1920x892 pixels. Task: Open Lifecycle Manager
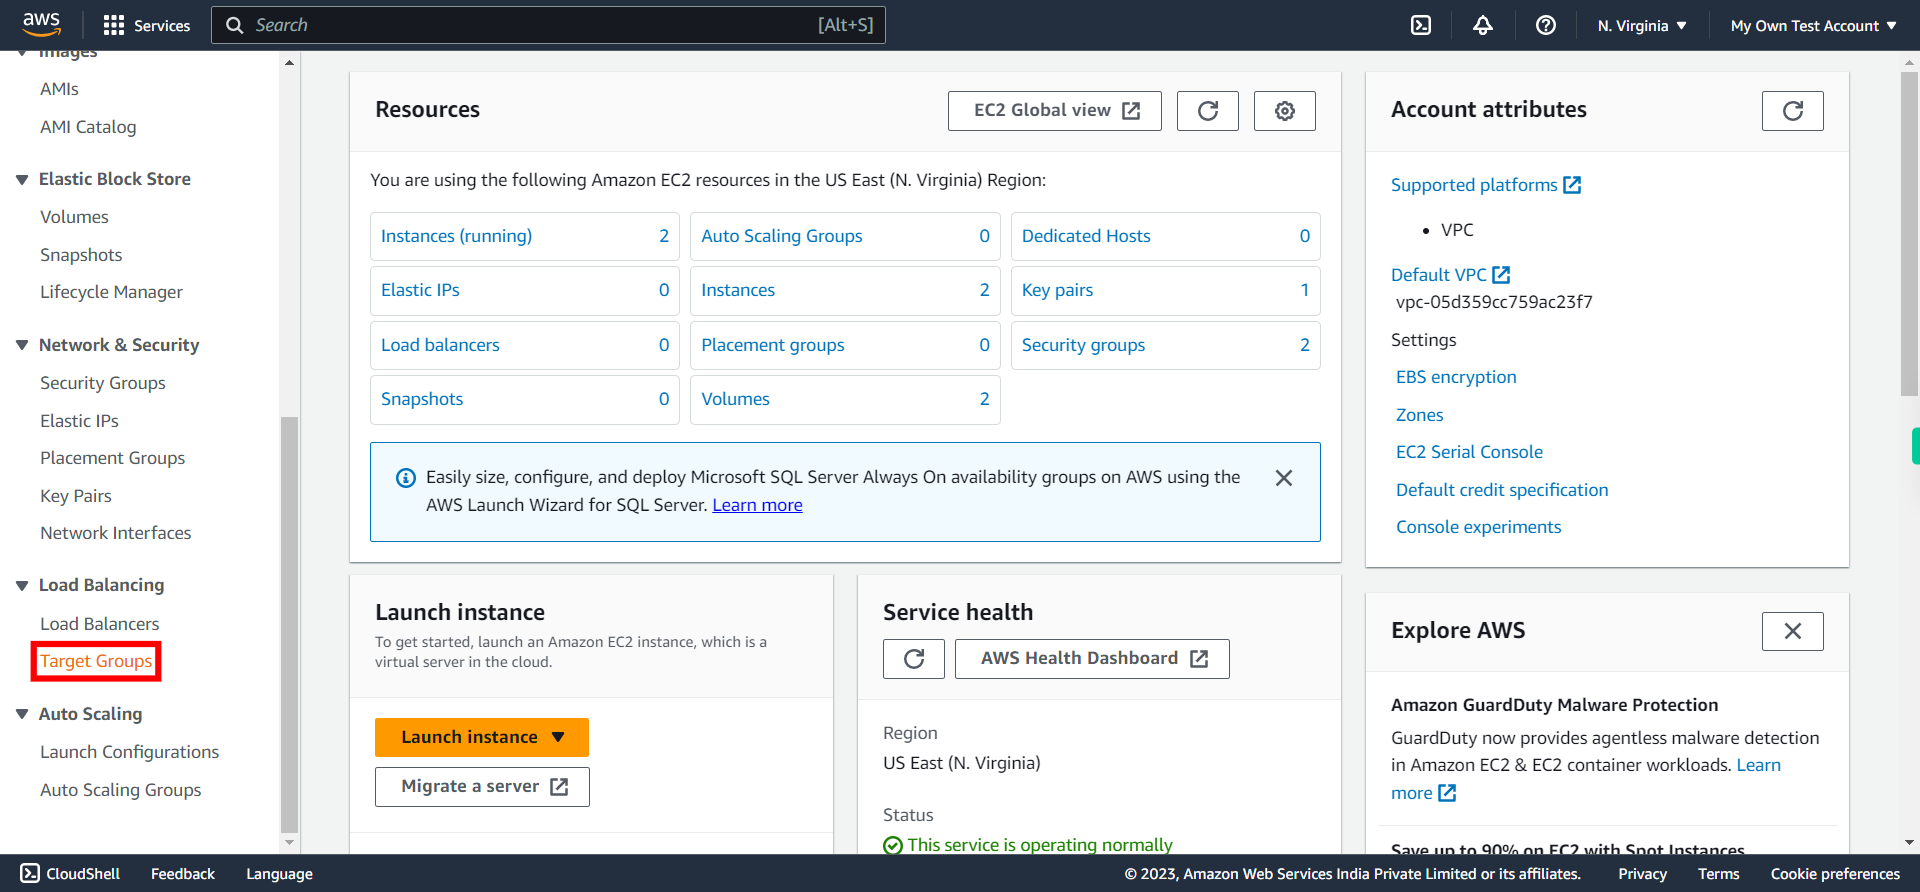tap(111, 292)
